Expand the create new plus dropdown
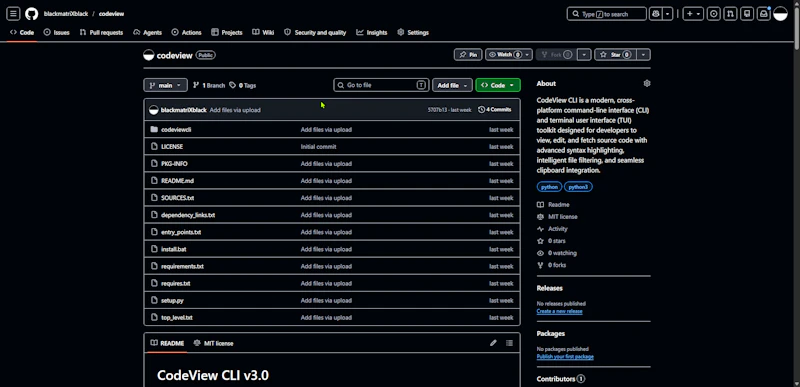Screen dimensions: 800x387 pyautogui.click(x=693, y=14)
